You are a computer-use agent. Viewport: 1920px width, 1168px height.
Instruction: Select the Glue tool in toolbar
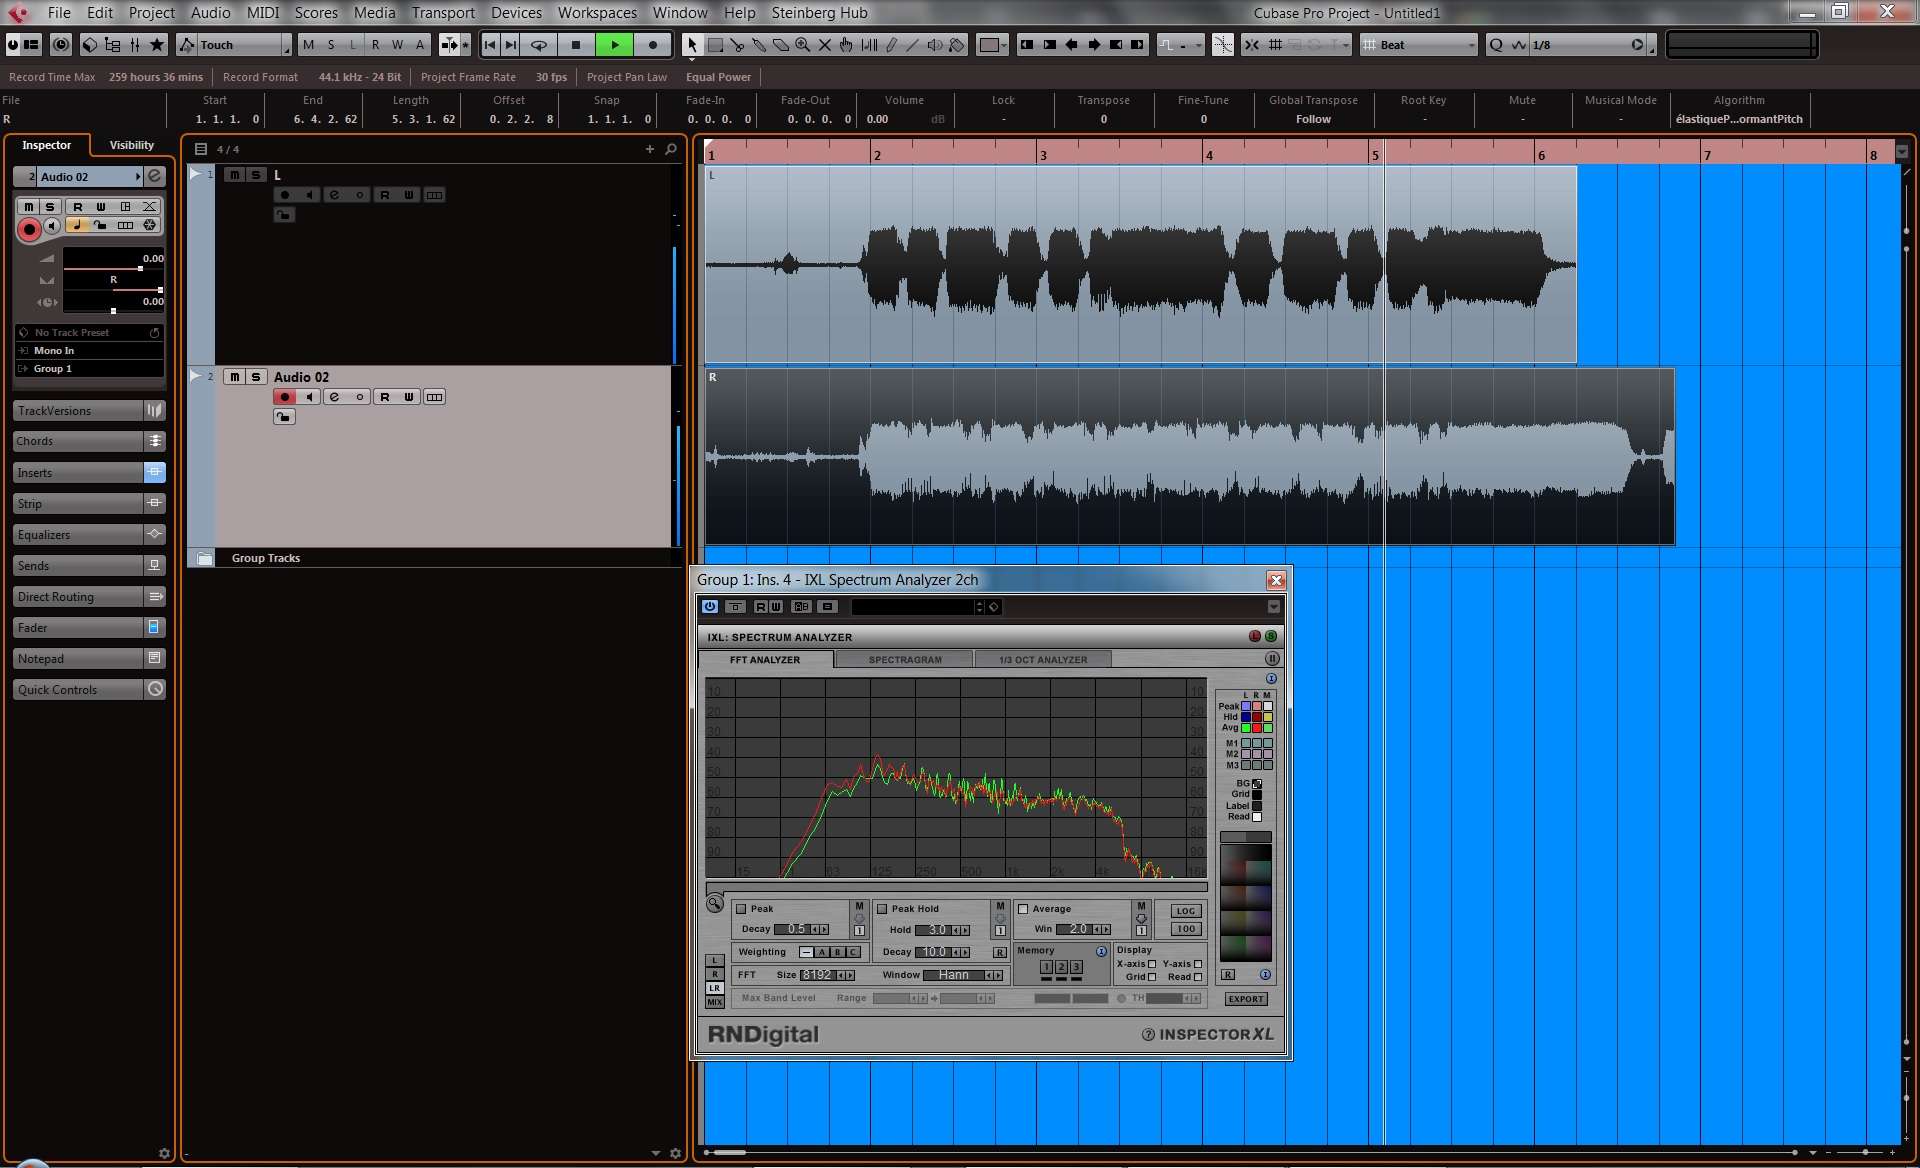(759, 45)
